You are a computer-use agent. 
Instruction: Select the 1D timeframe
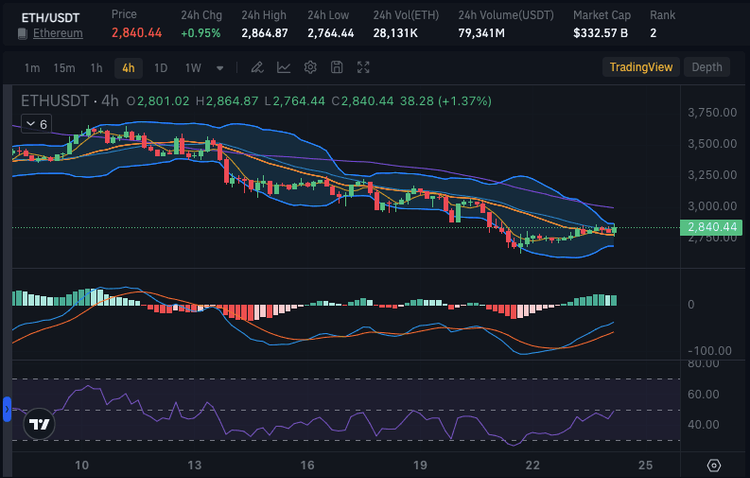coord(160,68)
